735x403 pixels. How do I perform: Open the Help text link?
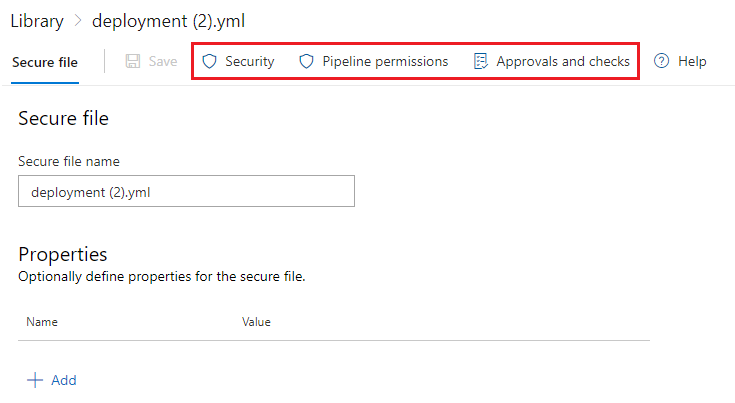pos(692,62)
